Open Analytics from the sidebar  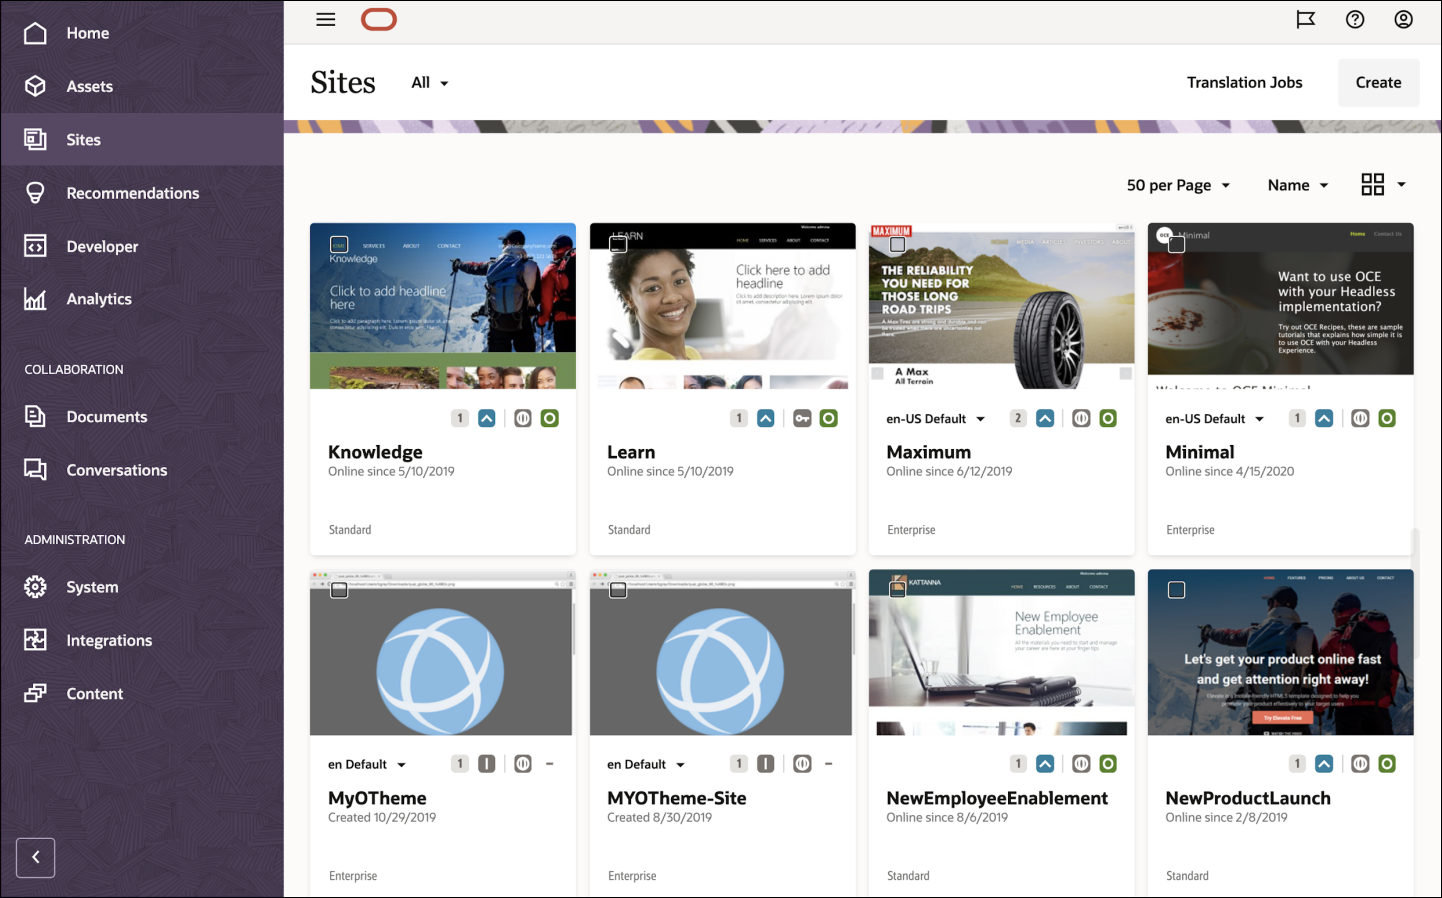point(97,298)
